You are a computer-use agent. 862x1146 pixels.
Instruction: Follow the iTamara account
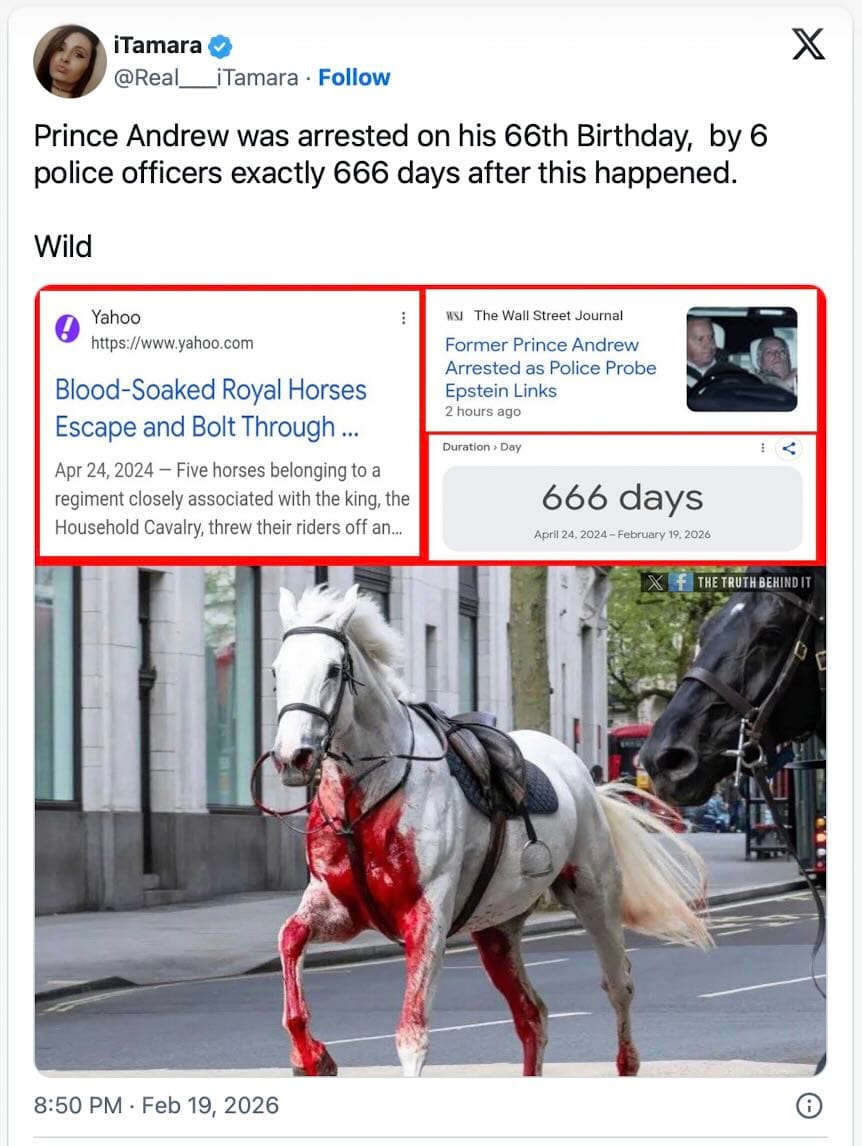pyautogui.click(x=354, y=77)
